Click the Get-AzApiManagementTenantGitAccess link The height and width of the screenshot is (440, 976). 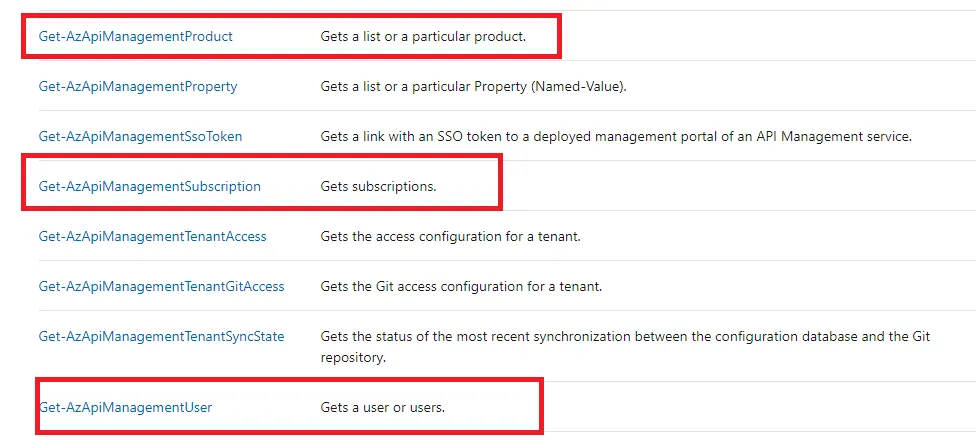(x=161, y=286)
